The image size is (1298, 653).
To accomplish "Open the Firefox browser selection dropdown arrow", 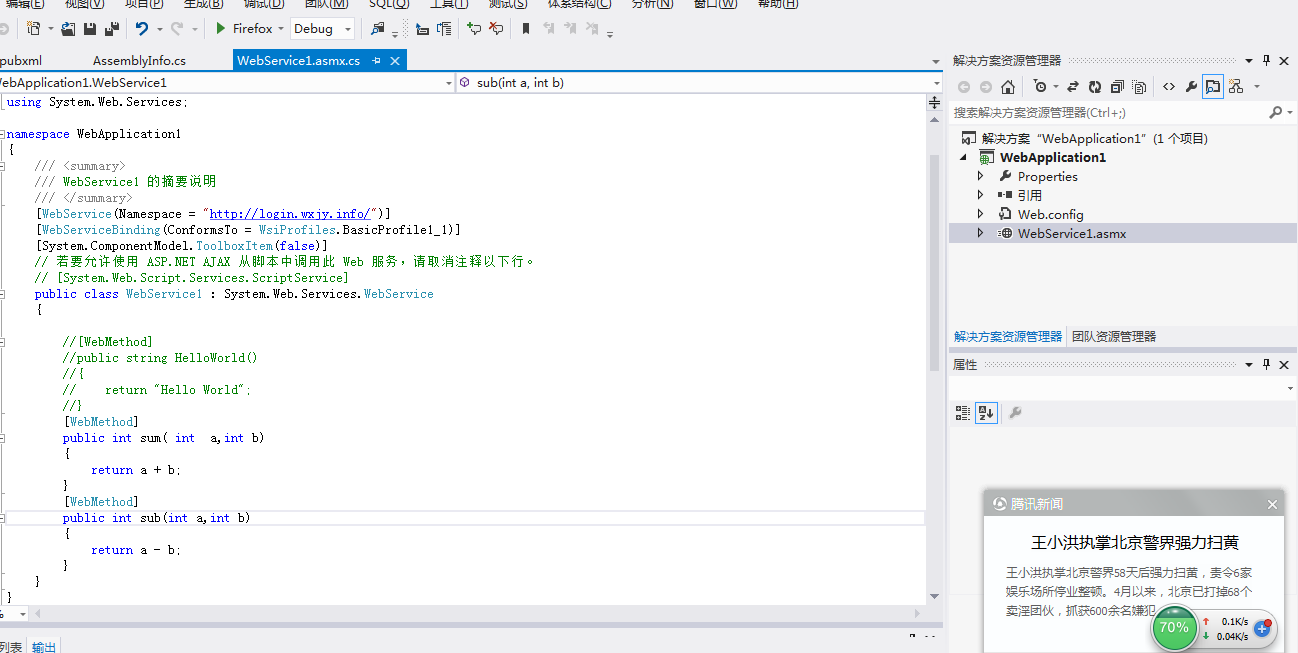I will pos(281,29).
